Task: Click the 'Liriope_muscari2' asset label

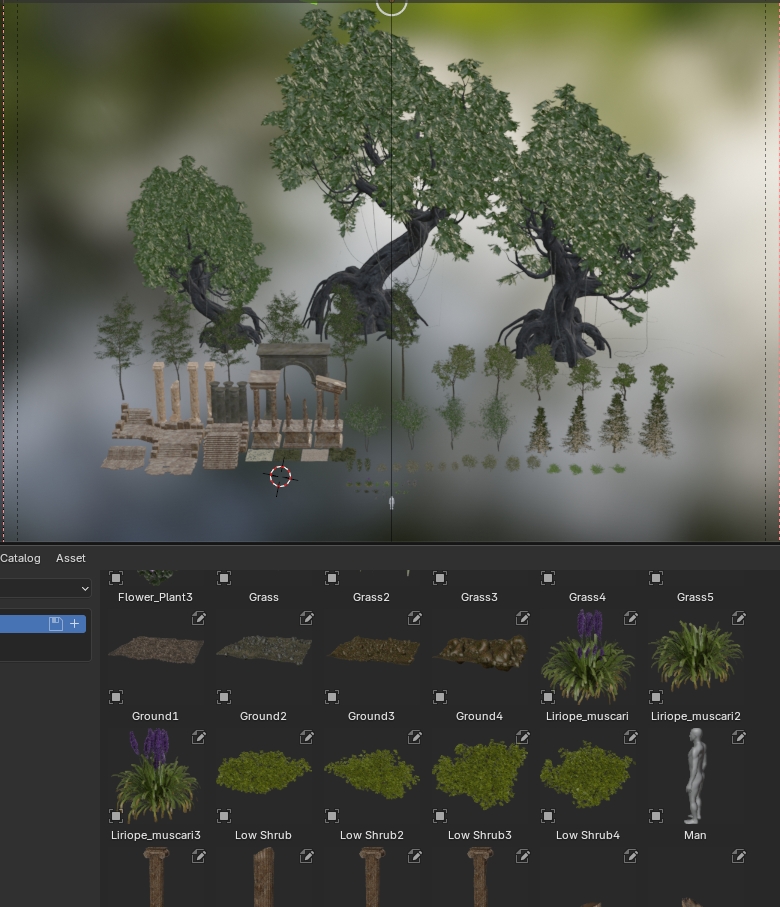Action: point(695,716)
